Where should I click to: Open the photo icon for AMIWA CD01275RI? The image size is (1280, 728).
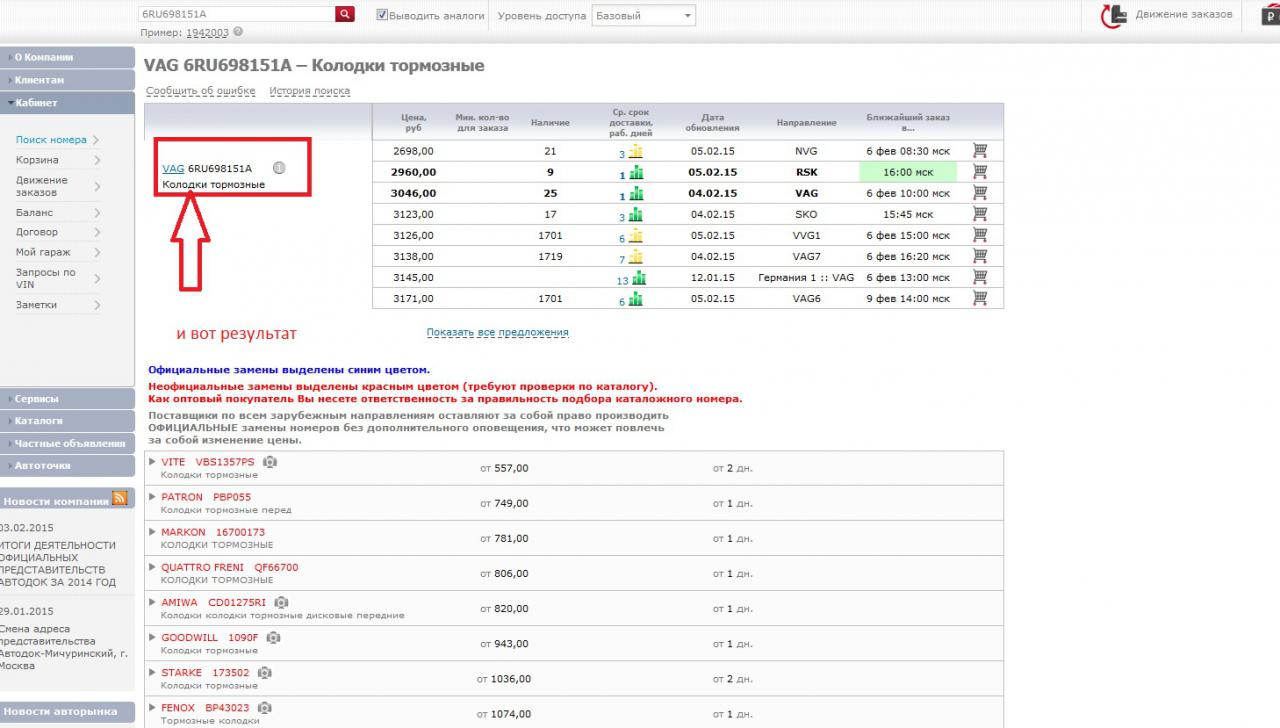pos(282,603)
